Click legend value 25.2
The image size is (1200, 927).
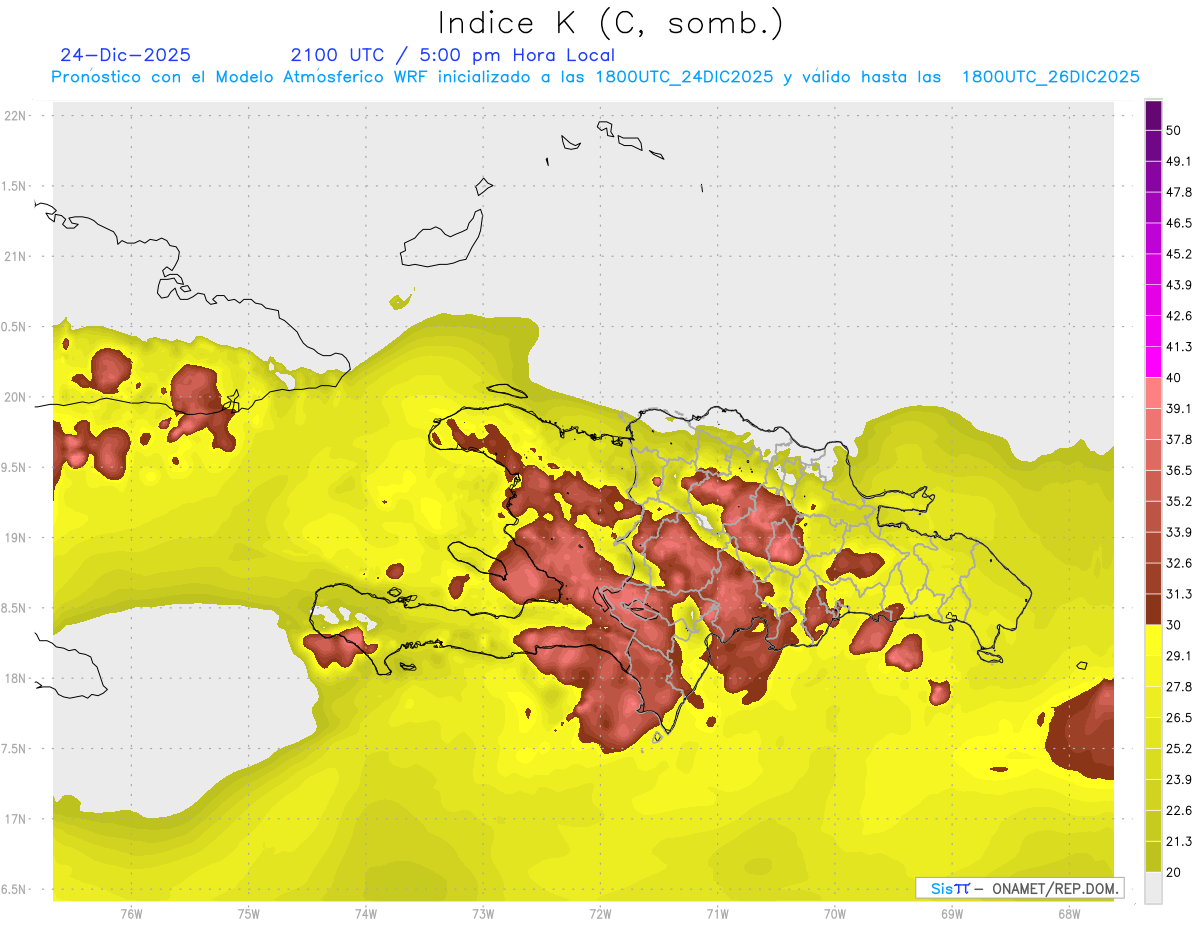tap(1179, 749)
